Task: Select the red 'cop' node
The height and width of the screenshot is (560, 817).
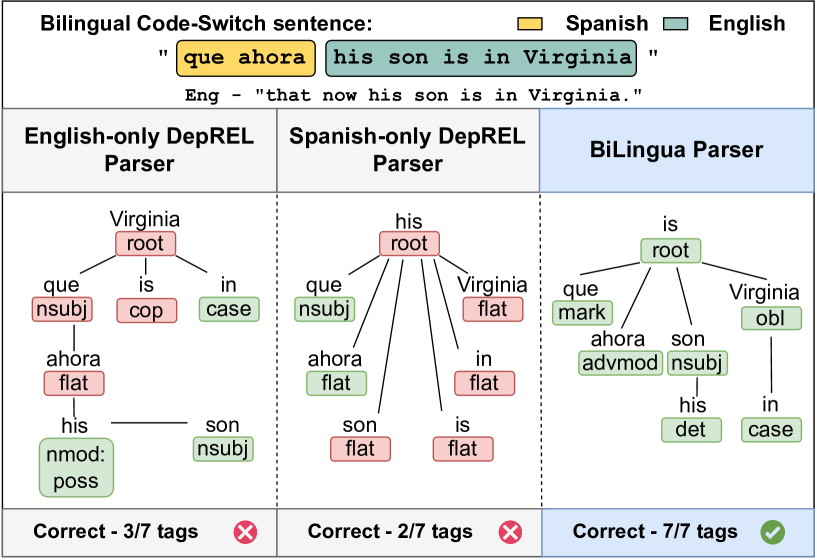Action: click(x=146, y=310)
